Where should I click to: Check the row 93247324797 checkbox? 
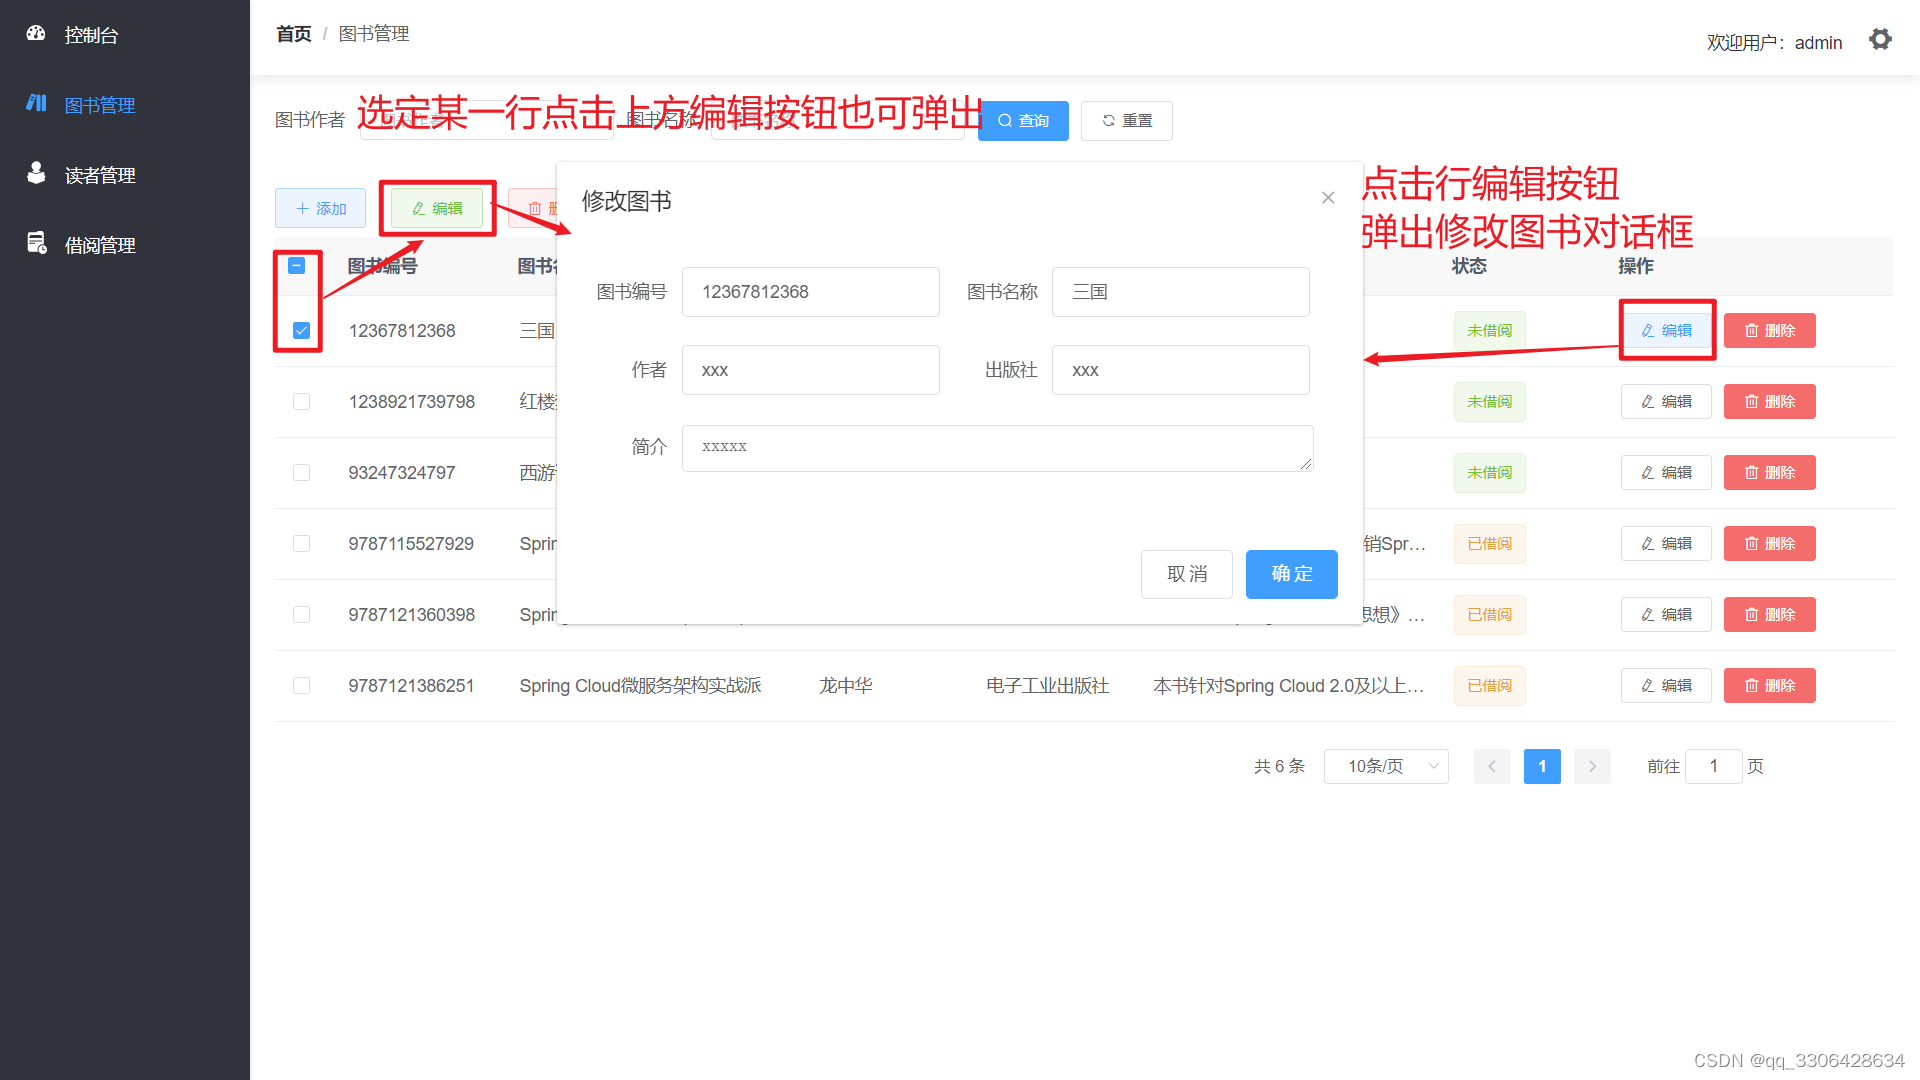tap(301, 473)
